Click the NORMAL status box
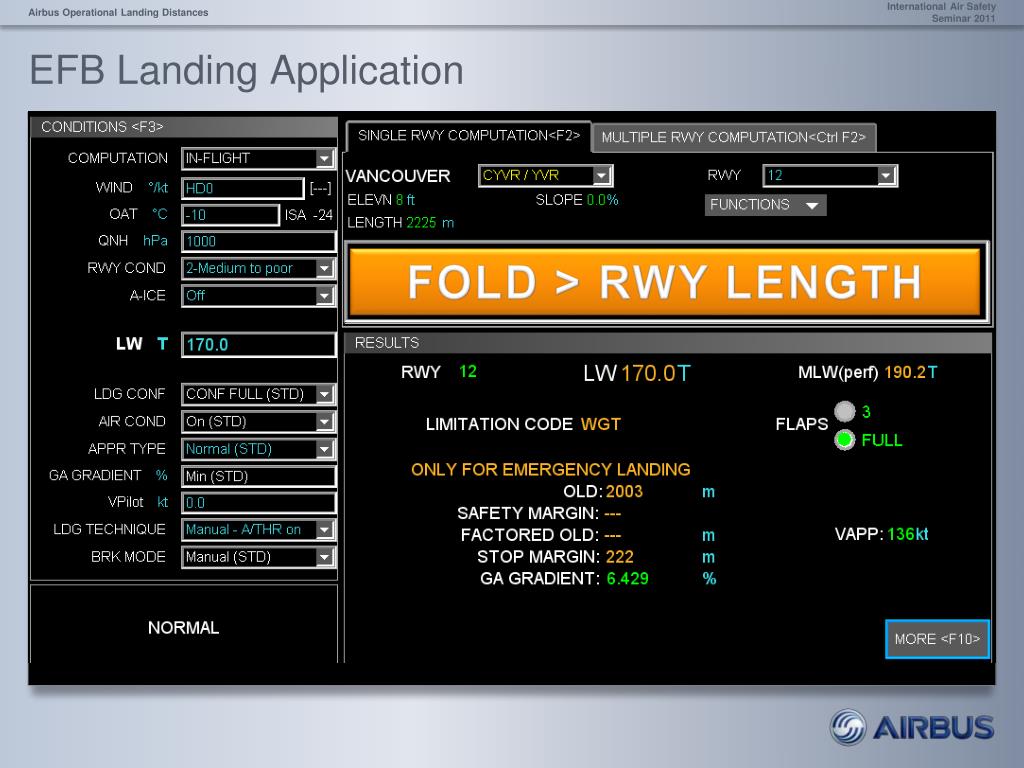This screenshot has width=1024, height=768. [184, 627]
